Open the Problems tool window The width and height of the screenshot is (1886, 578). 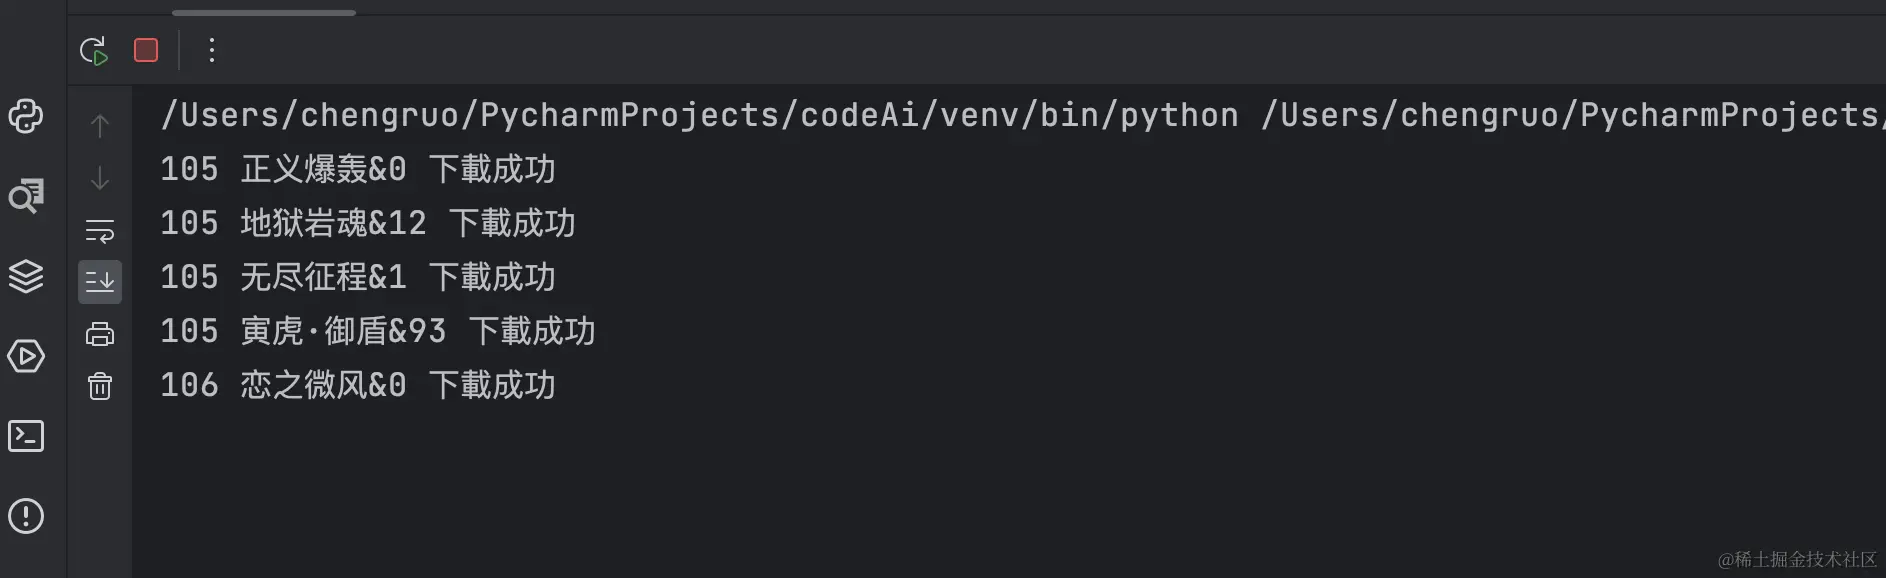point(26,516)
